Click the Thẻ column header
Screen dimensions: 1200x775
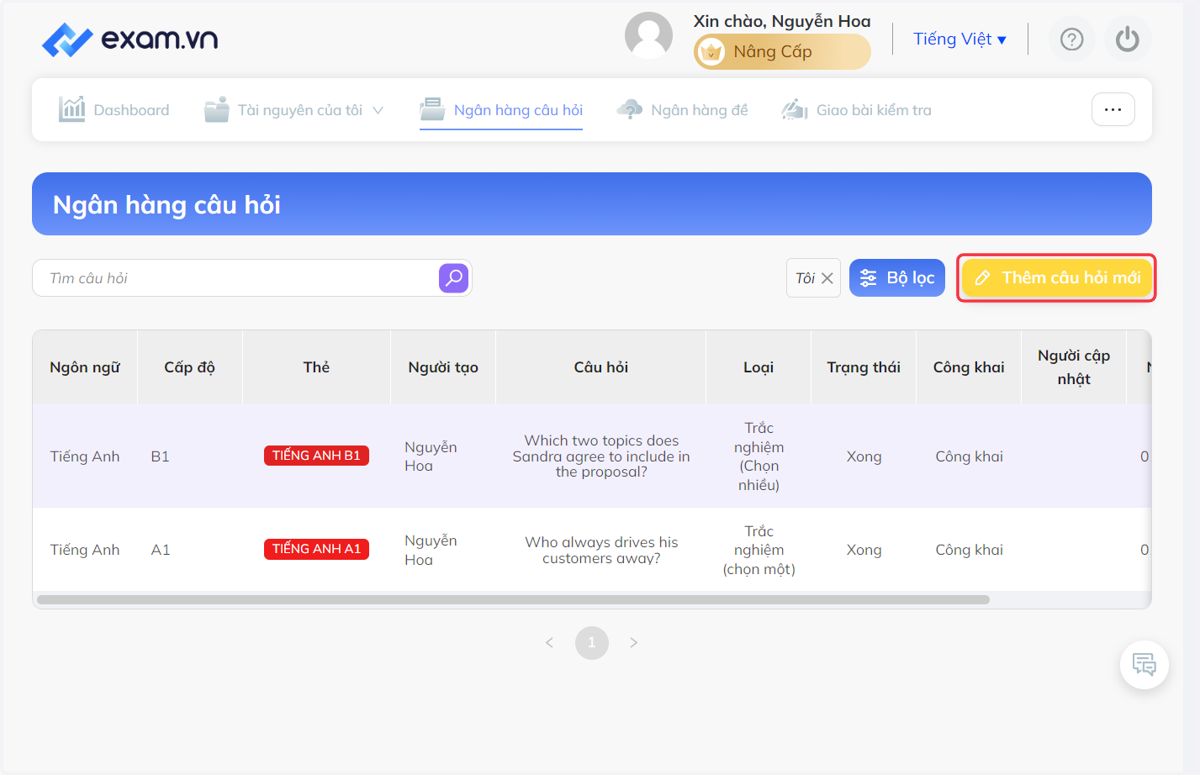pos(316,367)
